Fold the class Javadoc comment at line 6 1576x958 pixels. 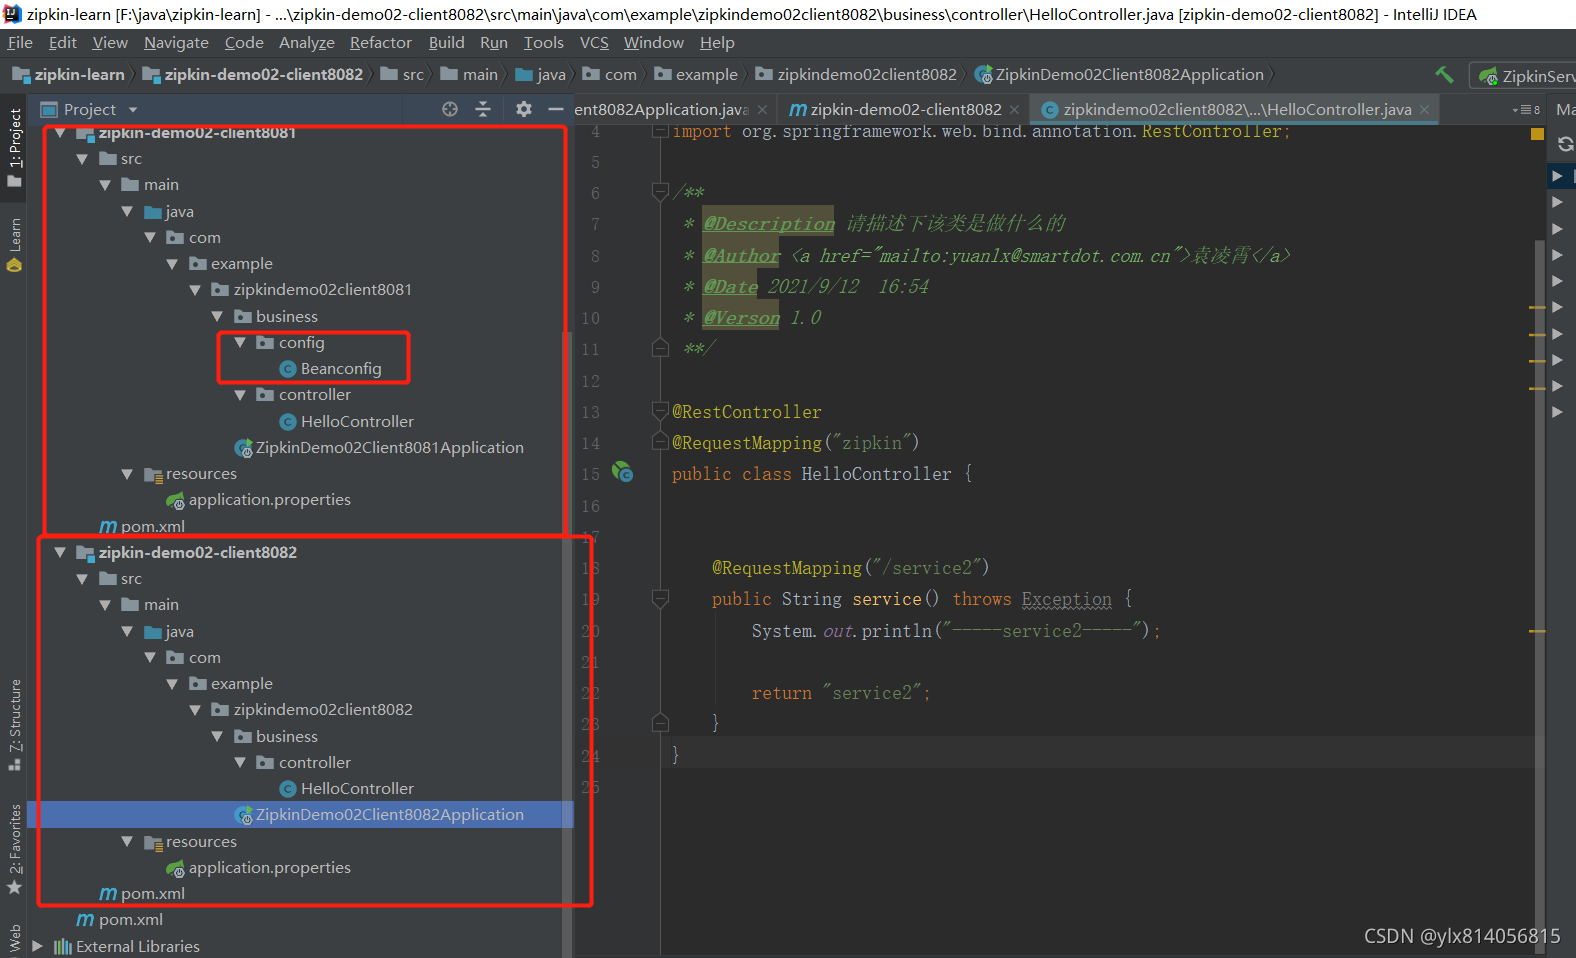coord(660,191)
